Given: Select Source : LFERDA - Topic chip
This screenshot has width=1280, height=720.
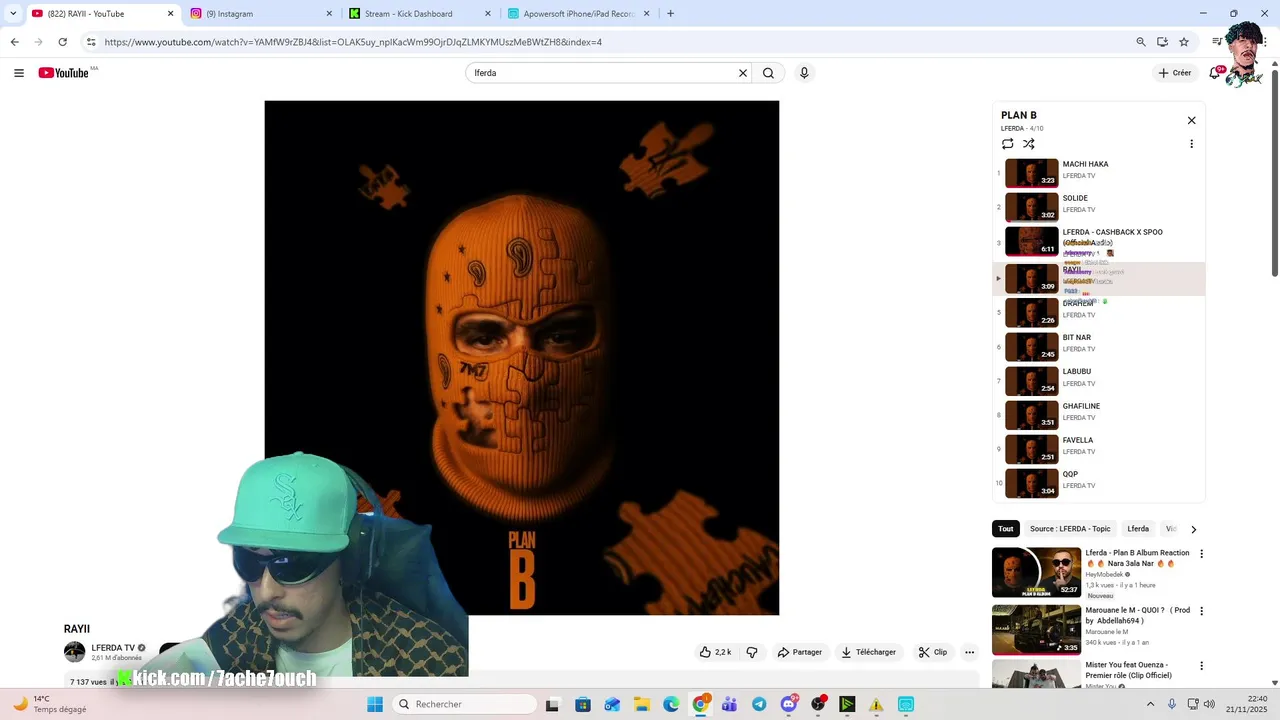Looking at the screenshot, I should pyautogui.click(x=1070, y=529).
